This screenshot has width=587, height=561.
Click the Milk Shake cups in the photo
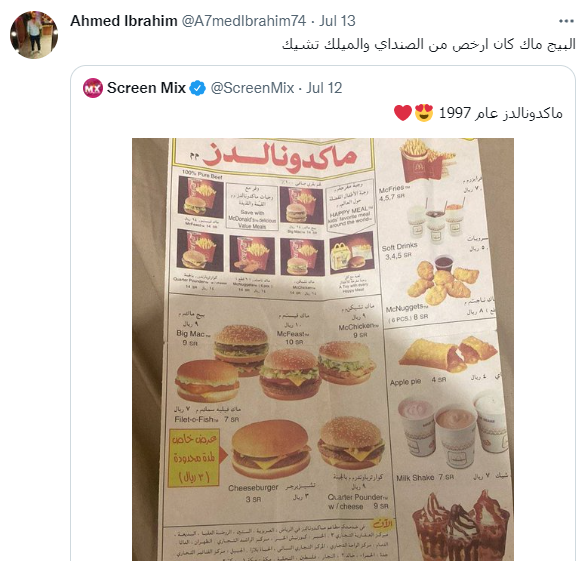pyautogui.click(x=453, y=430)
